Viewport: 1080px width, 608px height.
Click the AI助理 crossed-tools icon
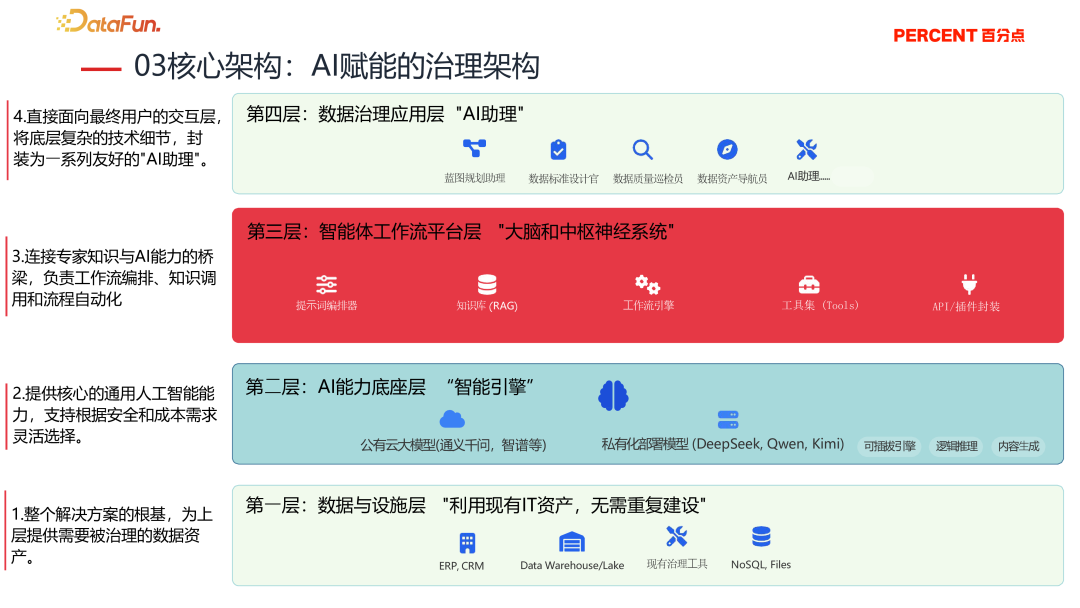tap(807, 150)
